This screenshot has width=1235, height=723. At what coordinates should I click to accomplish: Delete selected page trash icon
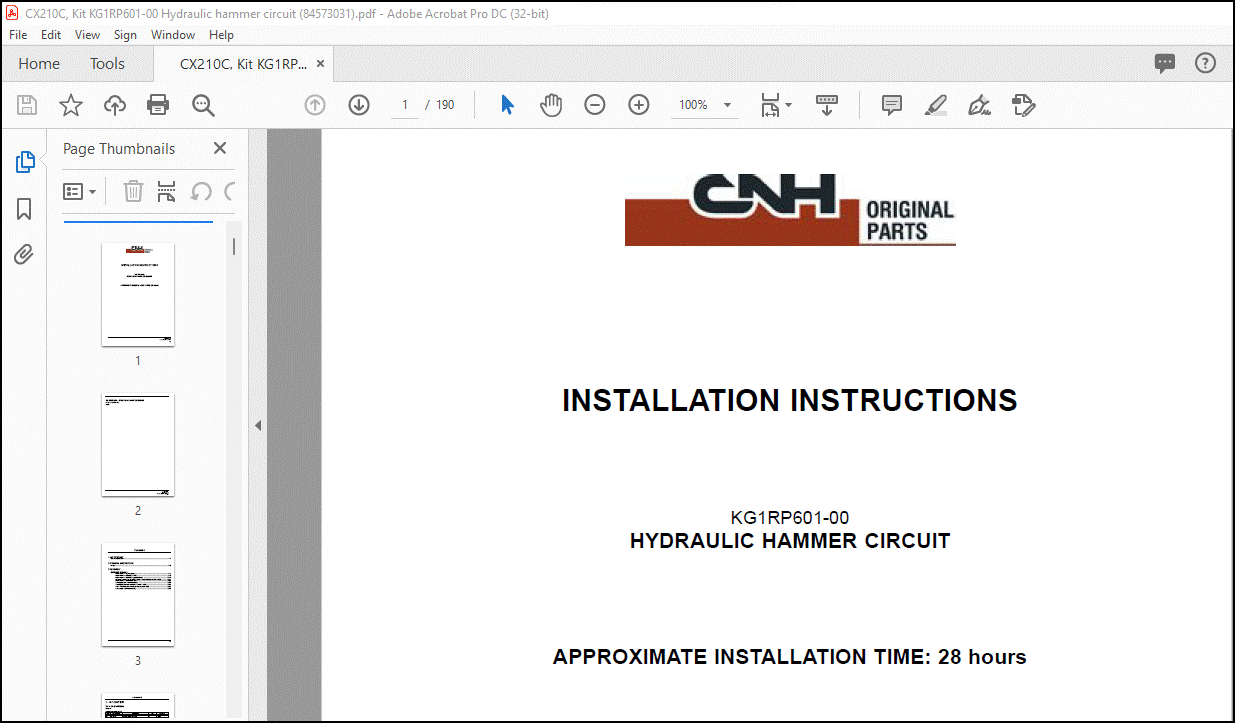click(x=133, y=191)
